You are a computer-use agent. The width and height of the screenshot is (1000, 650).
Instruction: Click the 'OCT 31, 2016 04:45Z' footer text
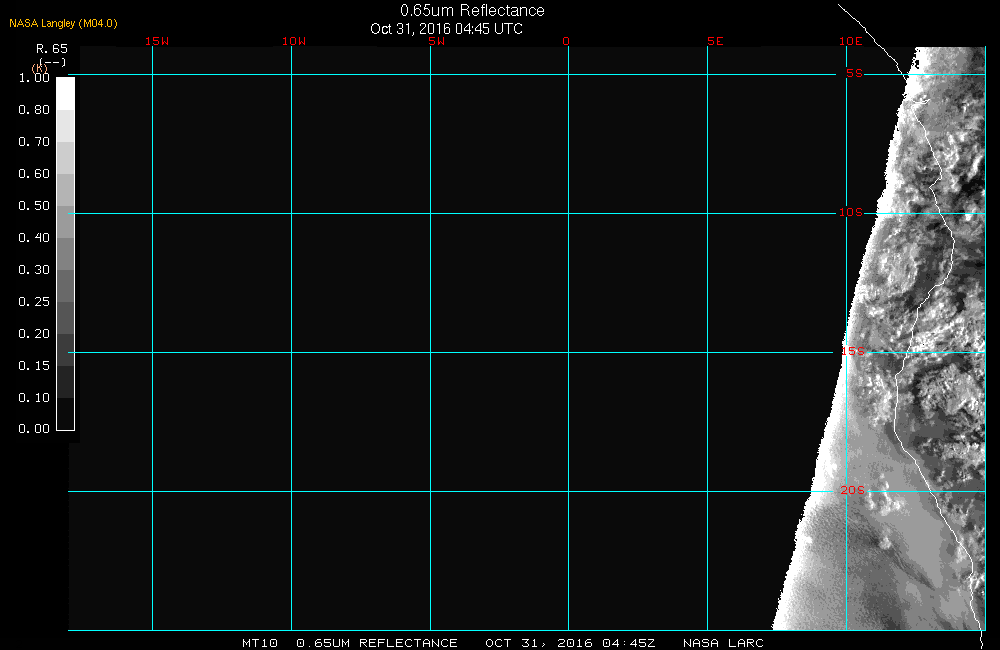[x=570, y=643]
